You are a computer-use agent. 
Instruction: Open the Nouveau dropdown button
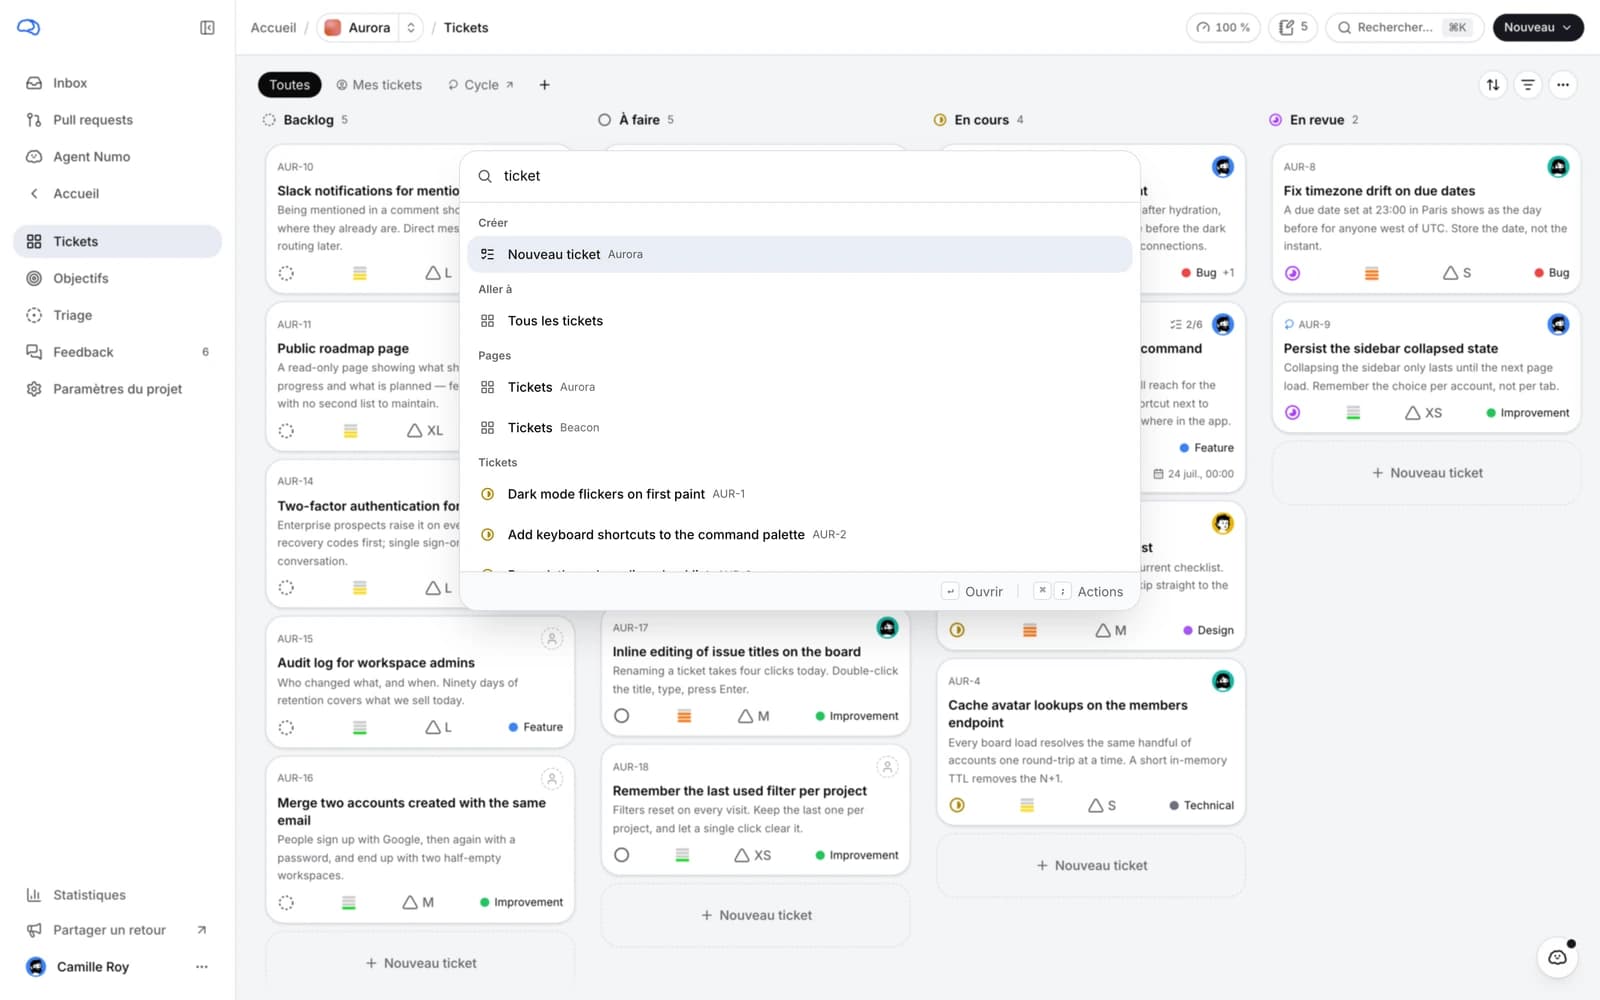pyautogui.click(x=1538, y=28)
